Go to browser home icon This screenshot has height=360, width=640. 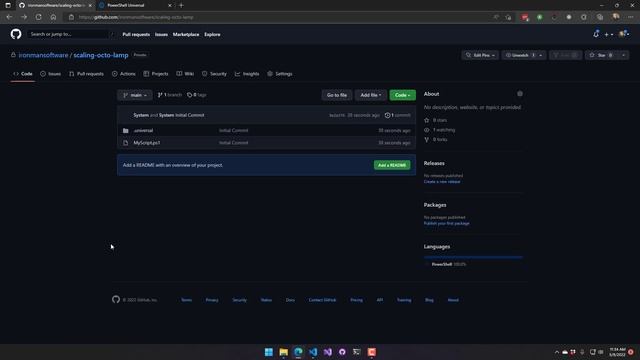click(x=53, y=17)
